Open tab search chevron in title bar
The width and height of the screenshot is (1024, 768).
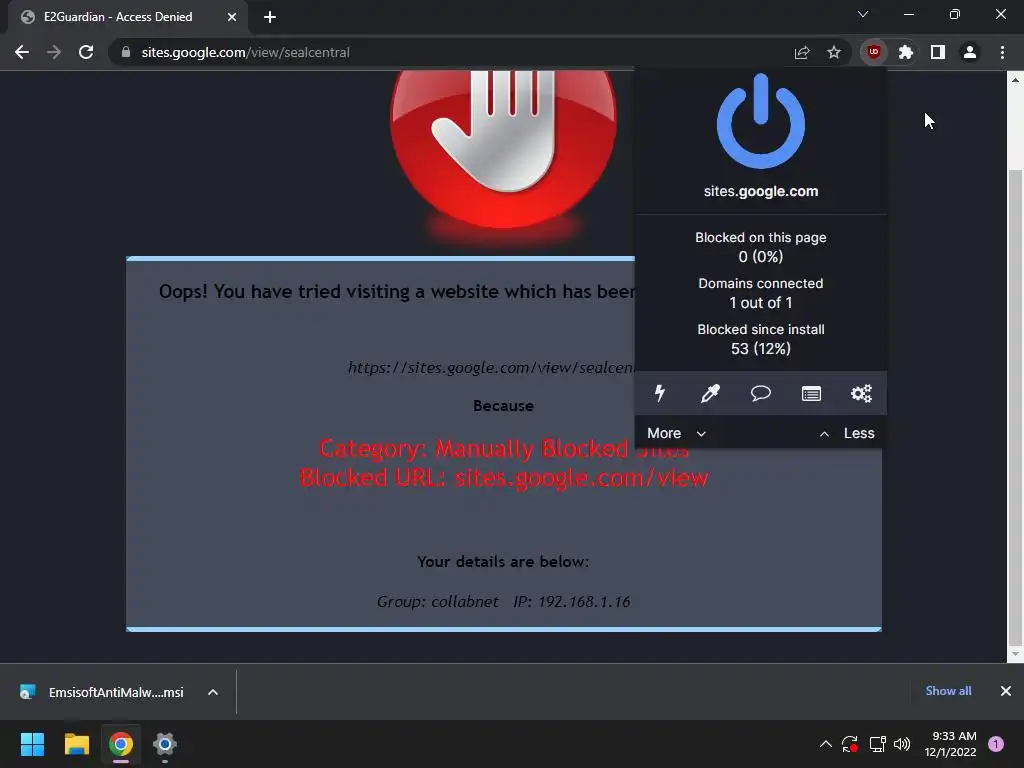863,14
